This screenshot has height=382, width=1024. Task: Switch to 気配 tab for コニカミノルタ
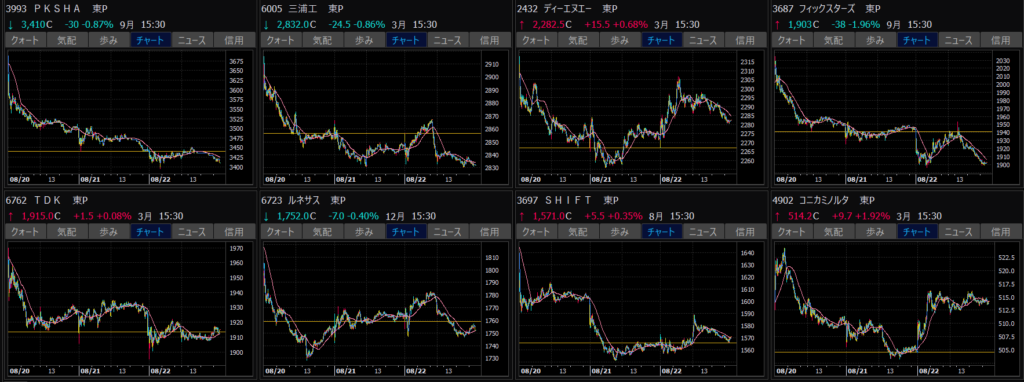tap(835, 232)
